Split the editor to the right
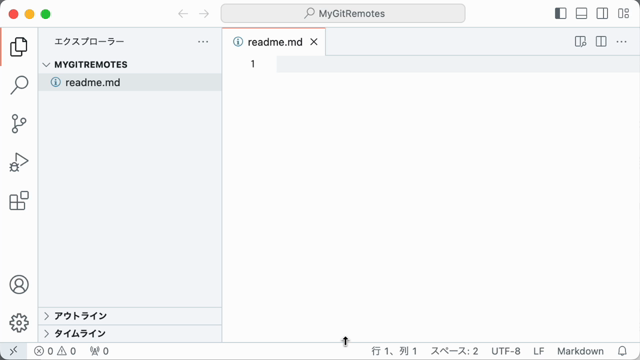This screenshot has height=360, width=640. [x=601, y=42]
